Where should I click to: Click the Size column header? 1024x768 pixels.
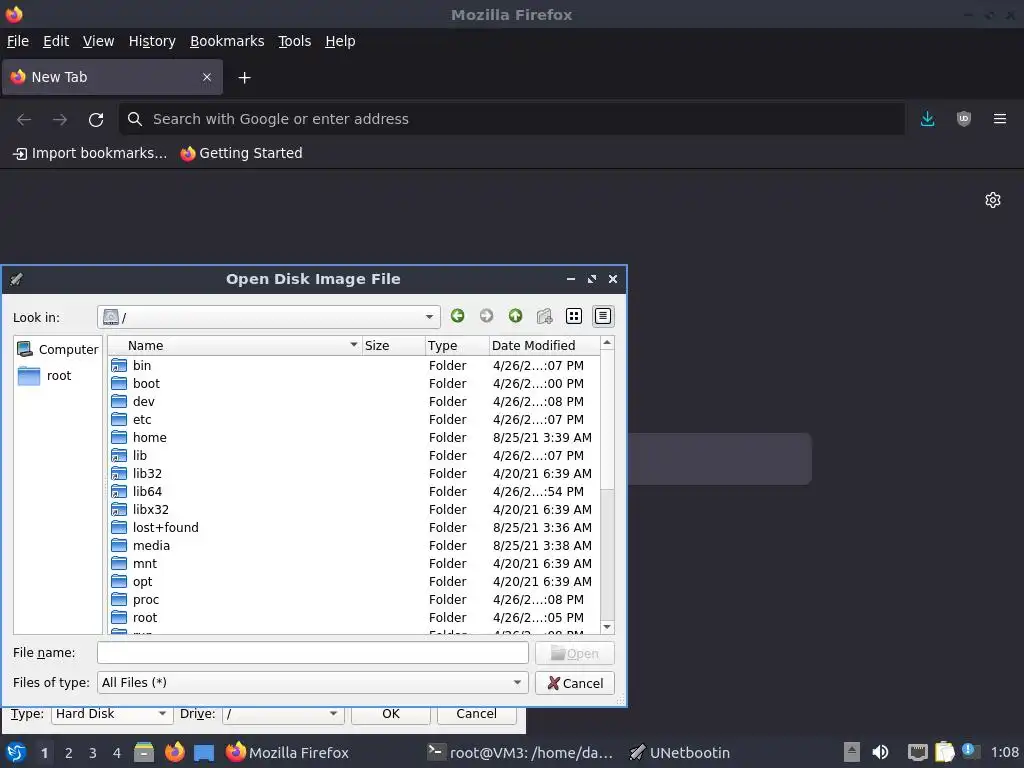[393, 345]
